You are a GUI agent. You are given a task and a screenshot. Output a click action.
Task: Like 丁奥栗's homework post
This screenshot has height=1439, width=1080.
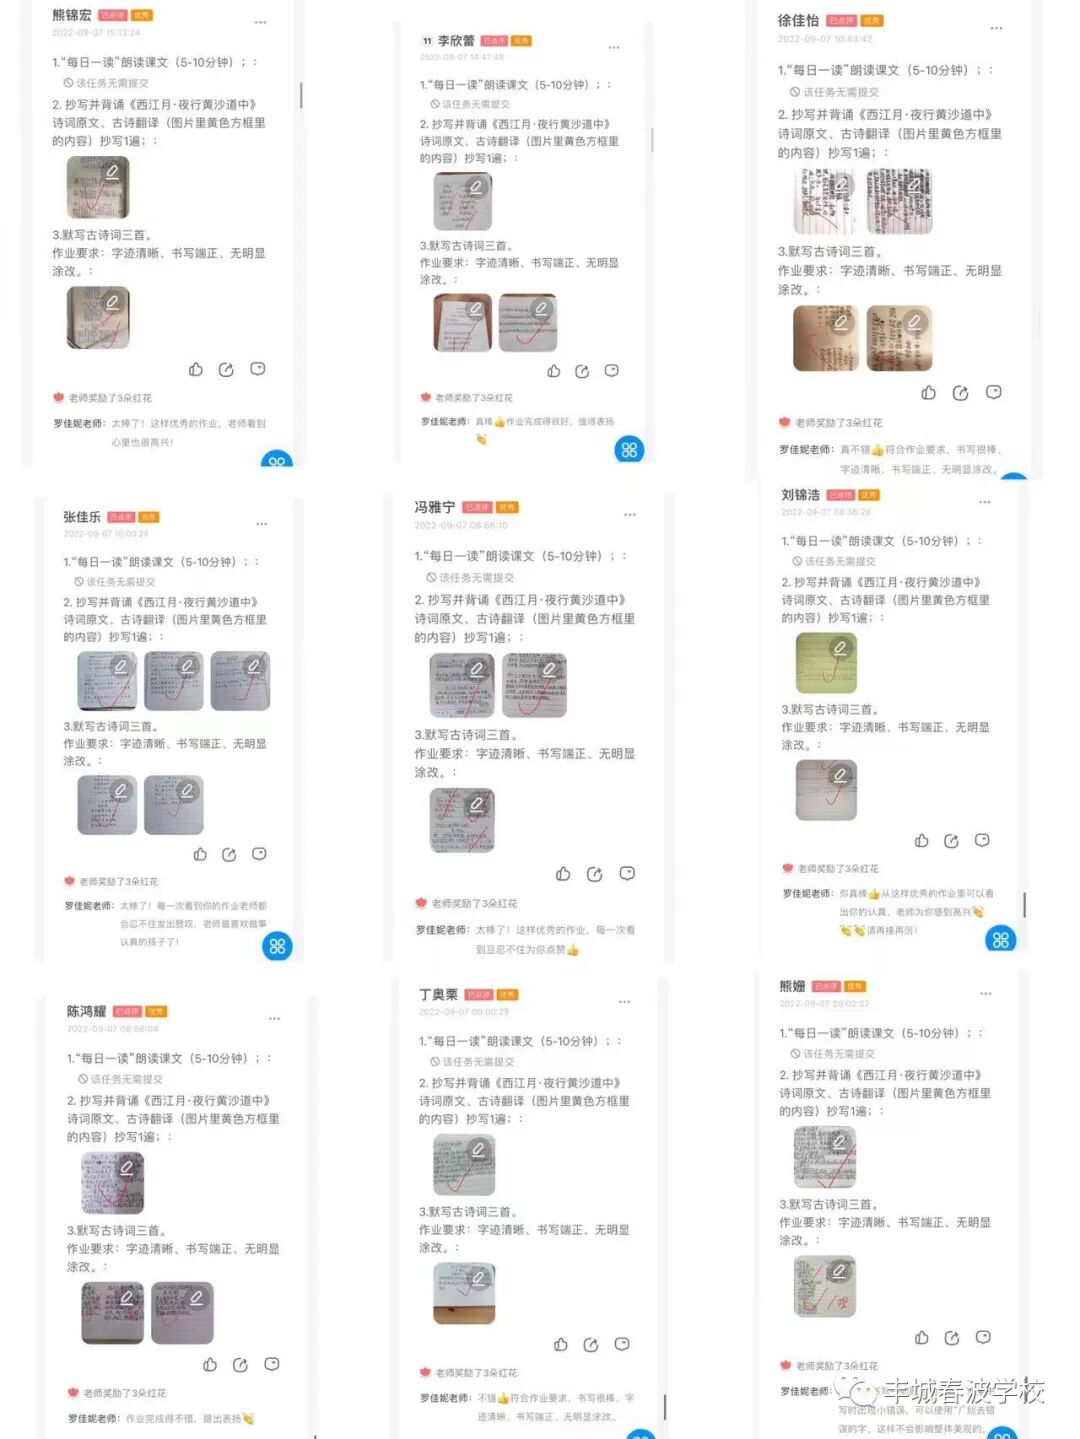(560, 1344)
